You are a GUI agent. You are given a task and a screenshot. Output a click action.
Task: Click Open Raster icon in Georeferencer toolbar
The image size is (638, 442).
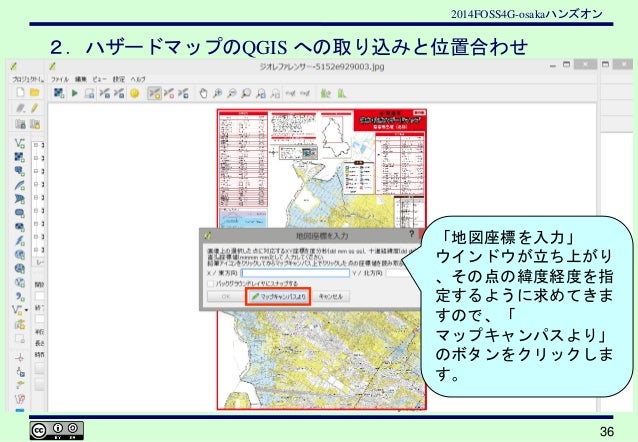coord(59,93)
